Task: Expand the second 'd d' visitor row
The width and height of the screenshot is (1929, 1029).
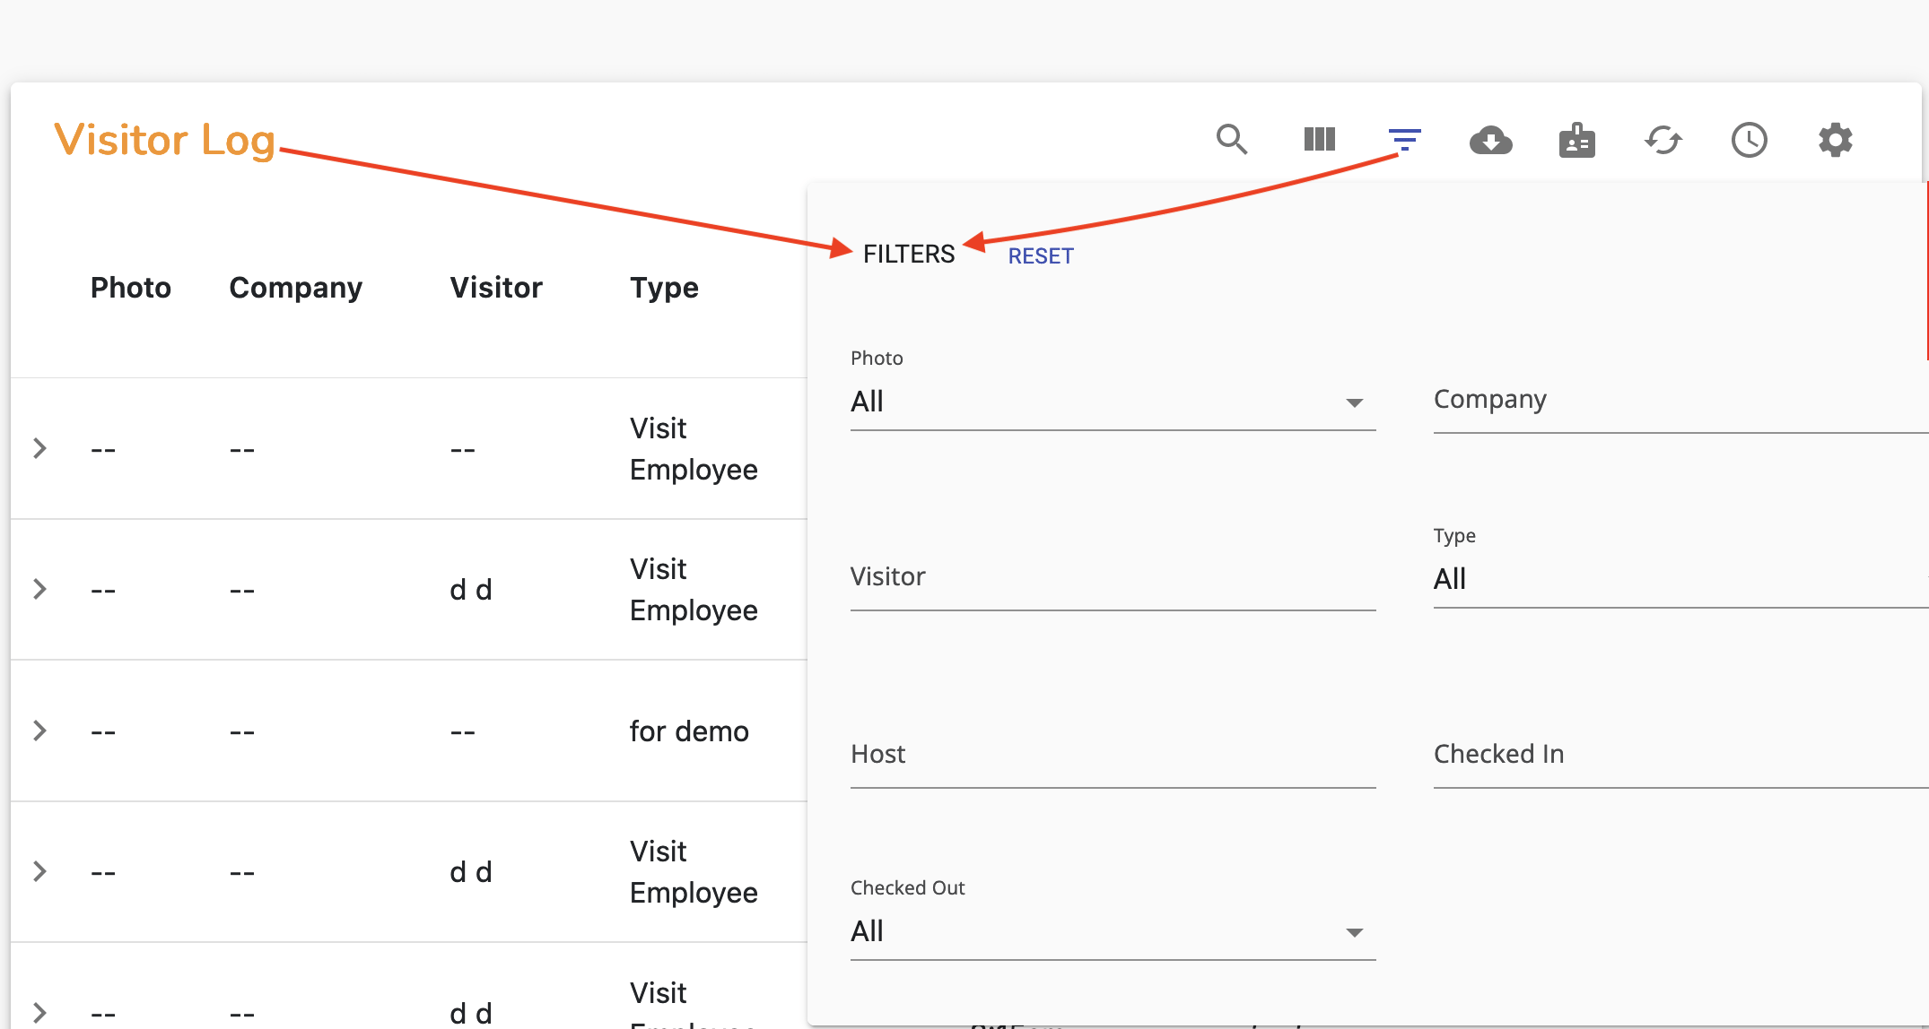Action: point(40,871)
